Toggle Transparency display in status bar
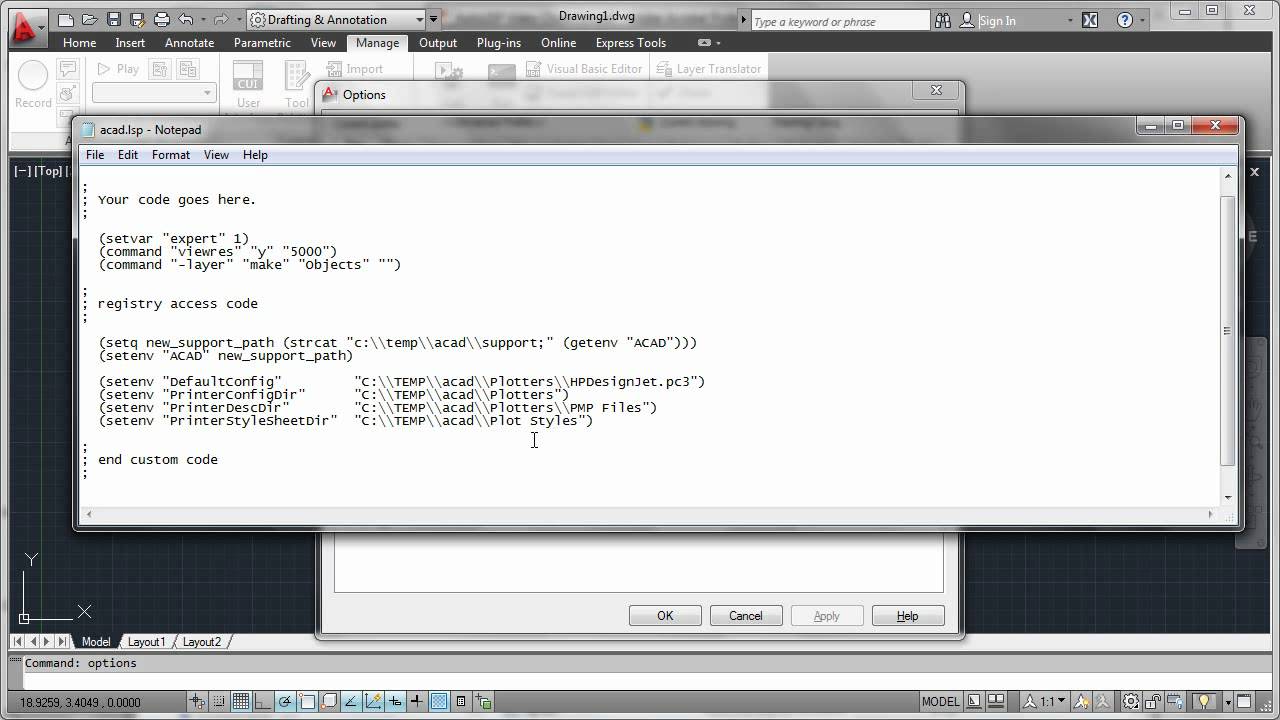The height and width of the screenshot is (720, 1280). tap(439, 702)
